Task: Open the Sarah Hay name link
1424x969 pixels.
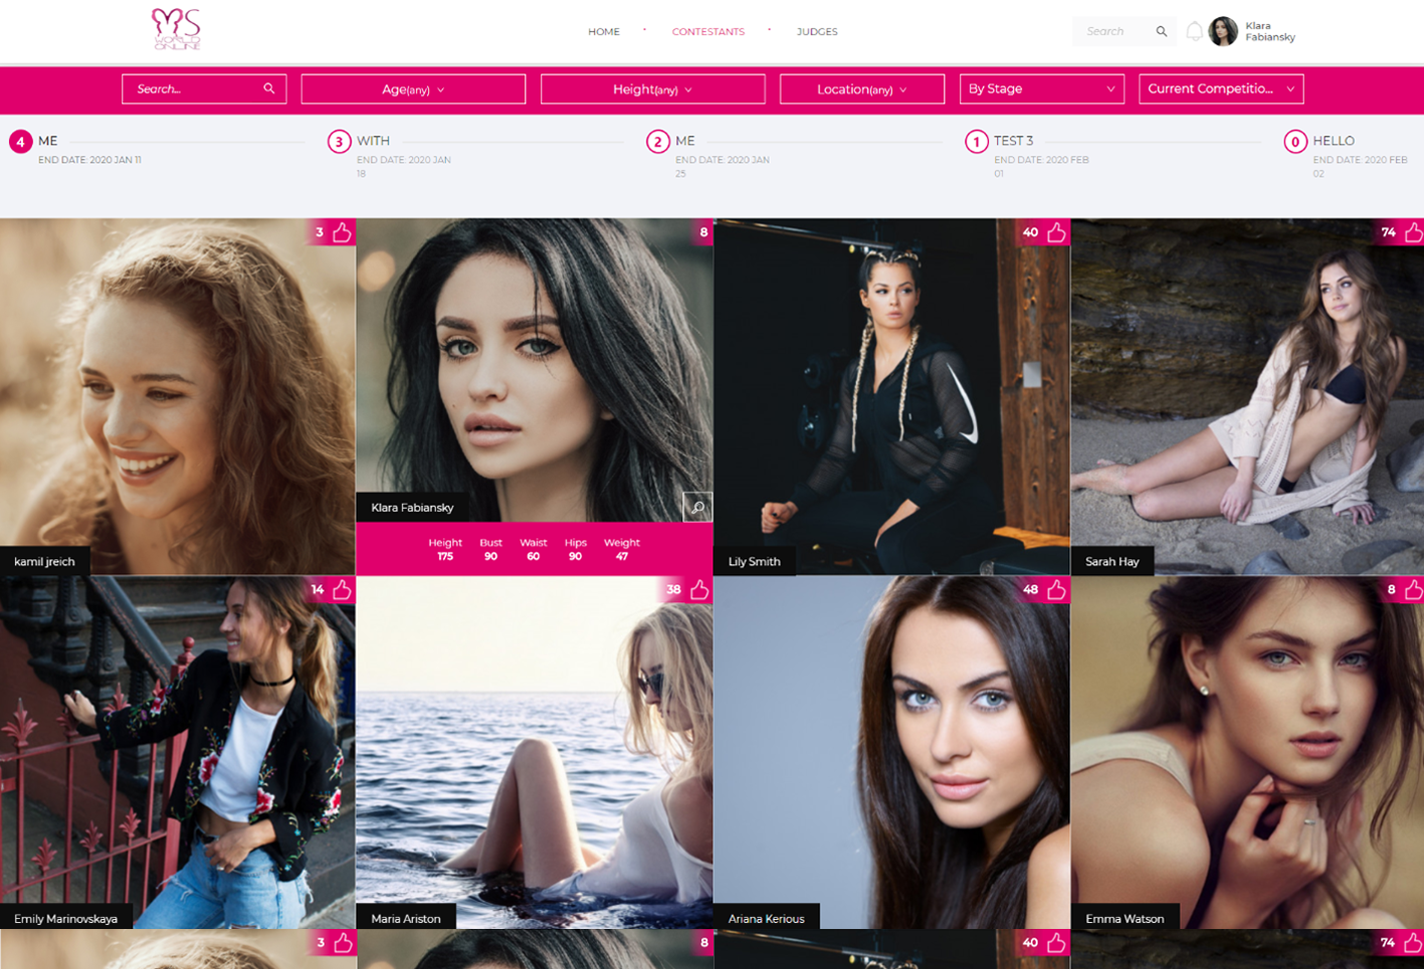Action: pos(1112,562)
